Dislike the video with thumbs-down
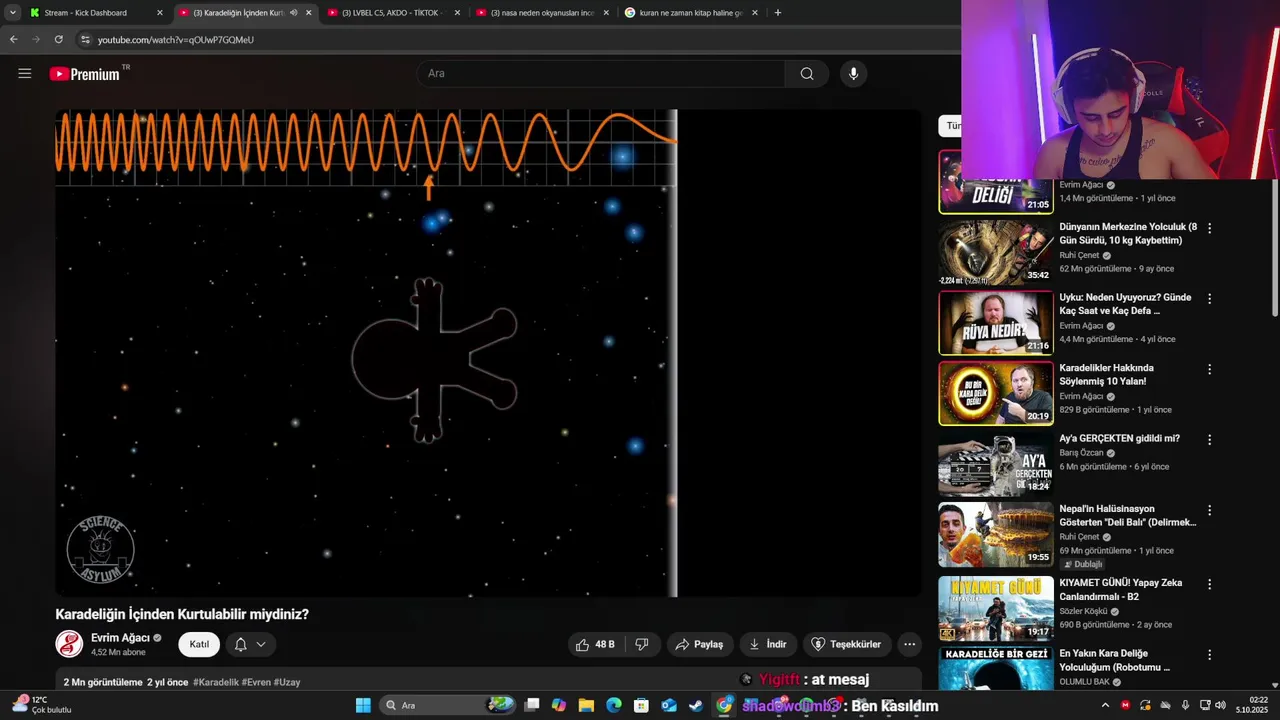1280x720 pixels. click(642, 644)
